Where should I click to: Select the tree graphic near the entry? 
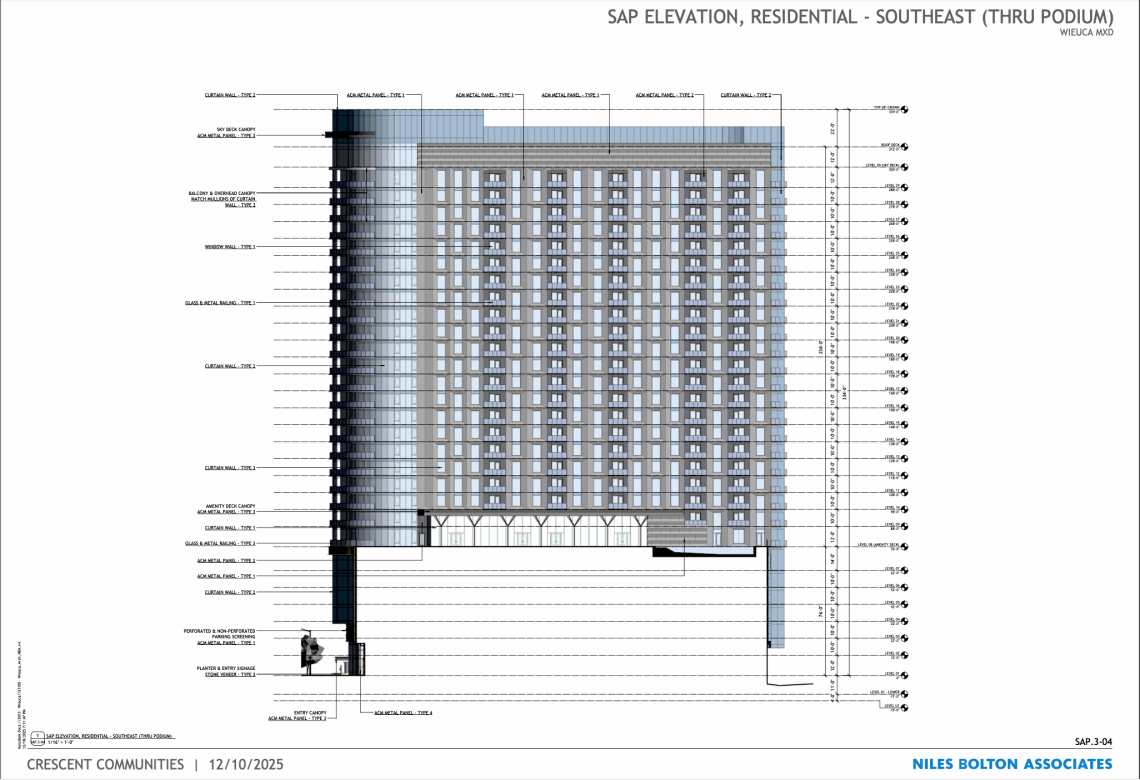click(x=314, y=651)
